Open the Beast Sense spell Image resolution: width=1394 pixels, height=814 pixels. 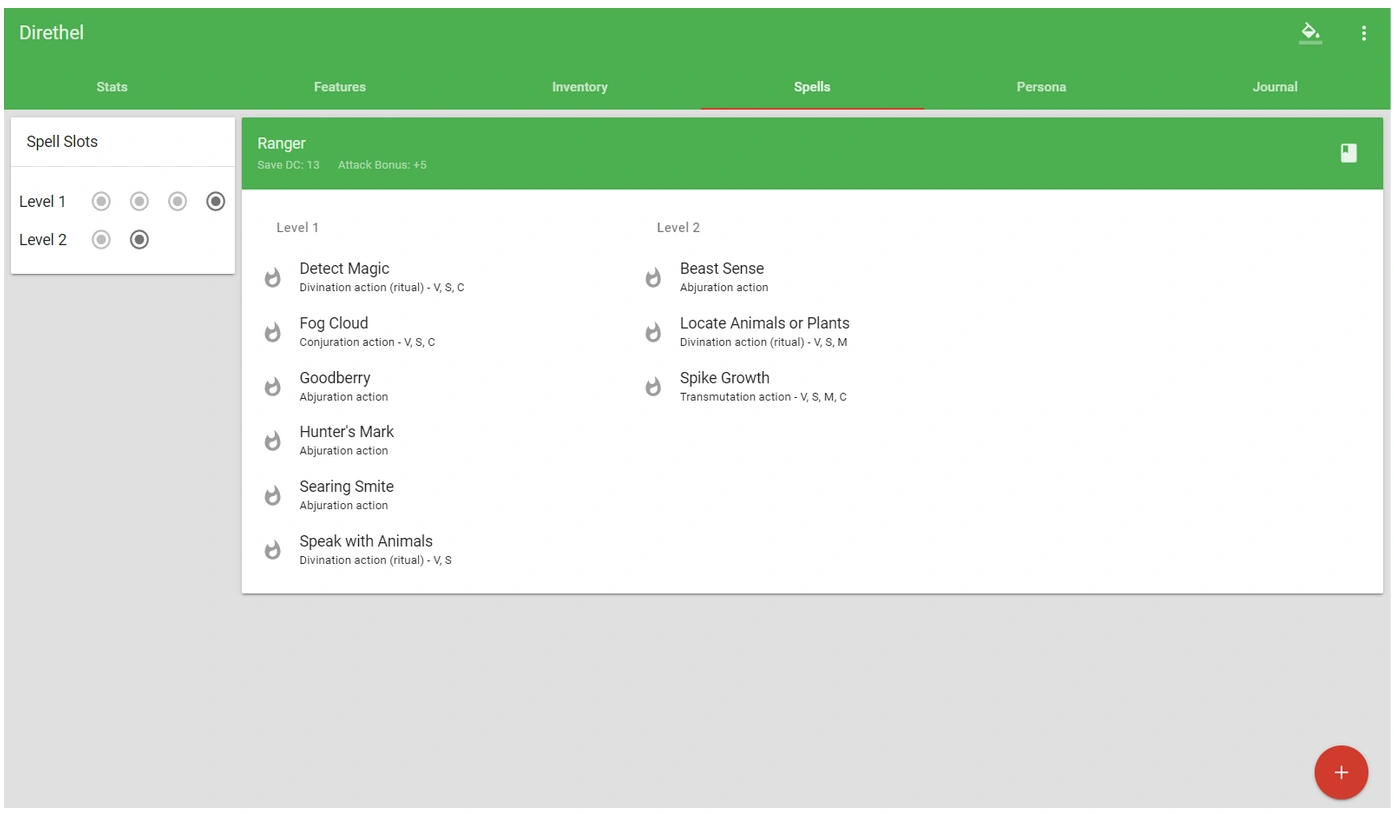[x=724, y=277]
